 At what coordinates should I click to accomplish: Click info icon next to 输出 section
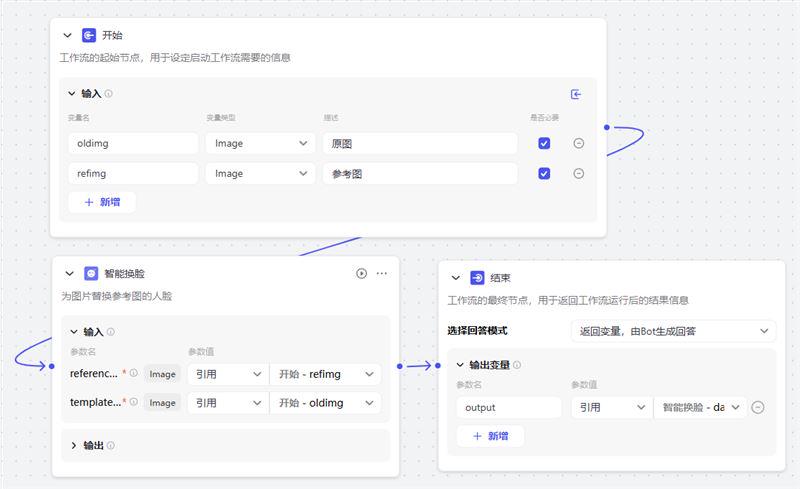pos(111,445)
